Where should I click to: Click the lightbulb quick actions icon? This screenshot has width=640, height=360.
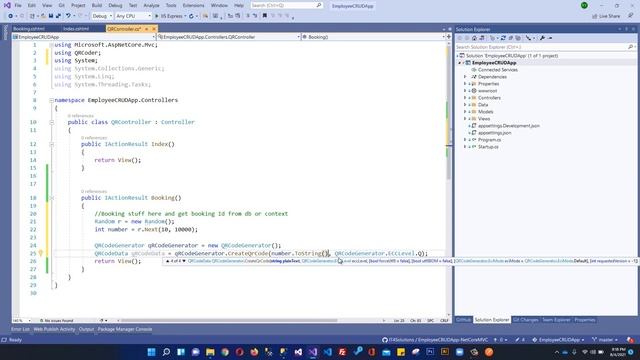click(x=41, y=253)
